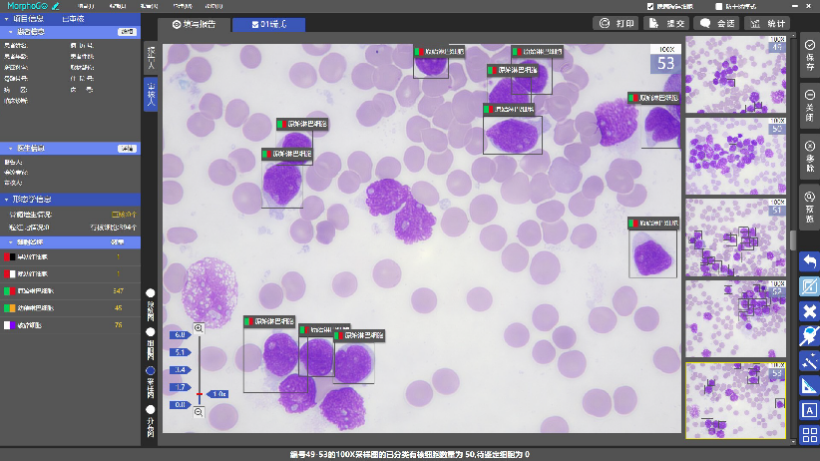Viewport: 820px width, 461px height.
Task: Select cell class row with count 76
Action: coord(70,325)
